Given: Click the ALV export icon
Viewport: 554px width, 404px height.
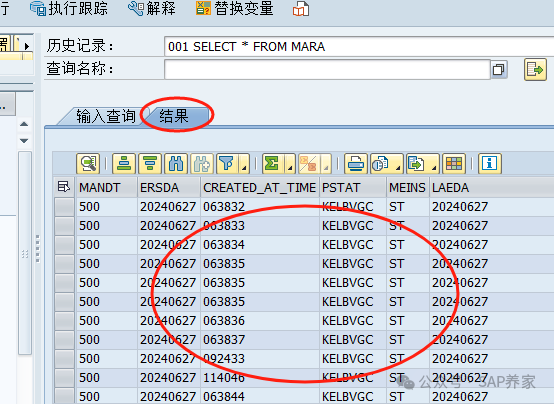Looking at the screenshot, I should 418,164.
